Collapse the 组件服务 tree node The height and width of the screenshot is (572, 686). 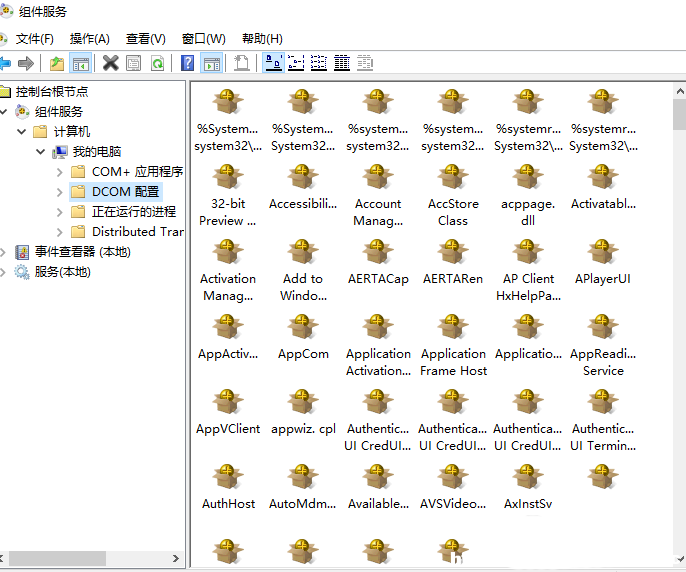click(x=4, y=112)
